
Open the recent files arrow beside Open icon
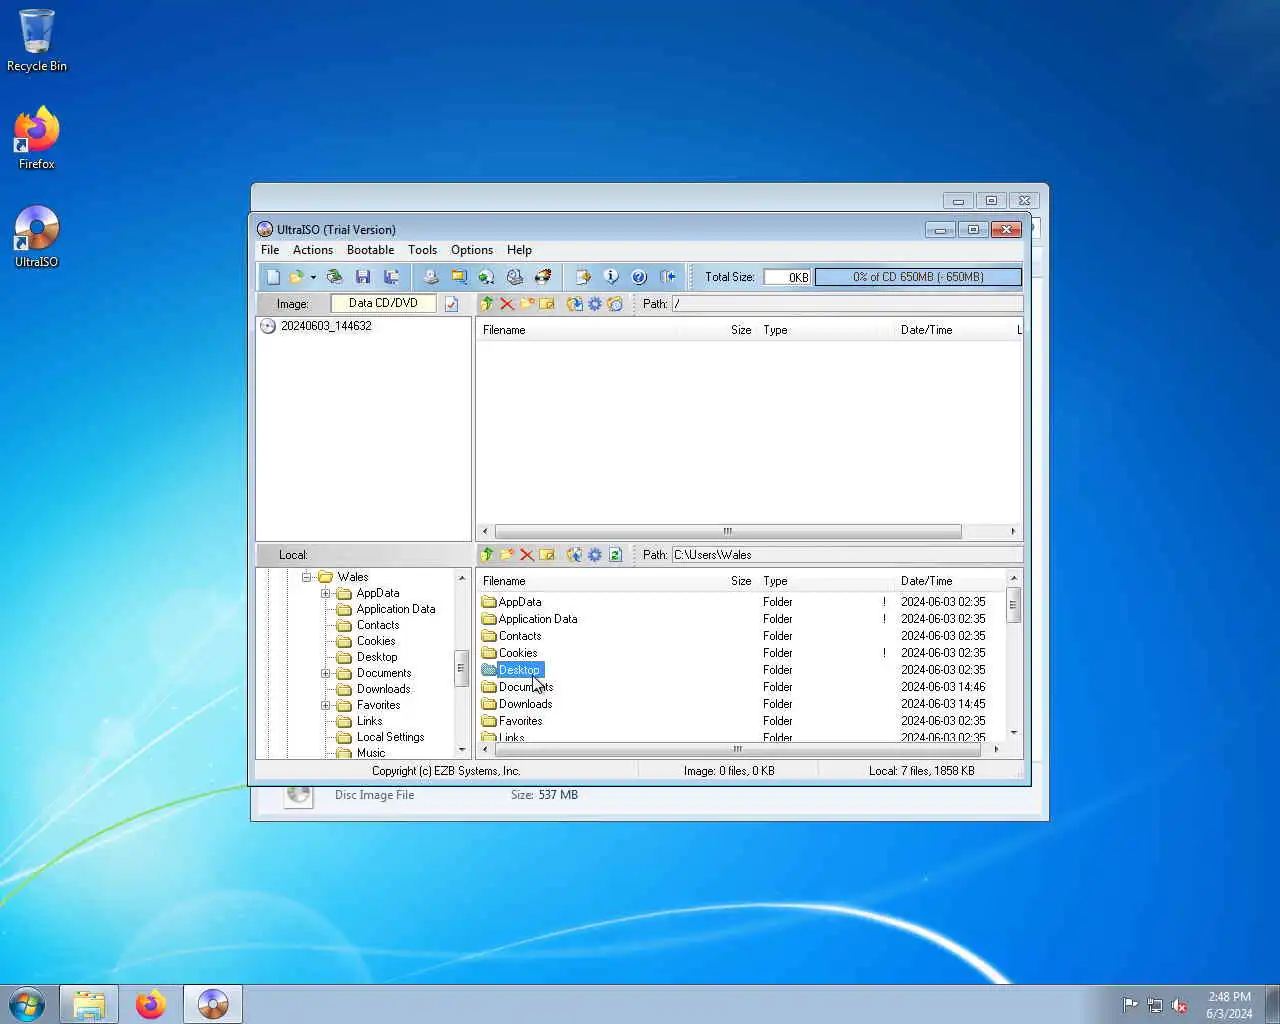click(312, 277)
